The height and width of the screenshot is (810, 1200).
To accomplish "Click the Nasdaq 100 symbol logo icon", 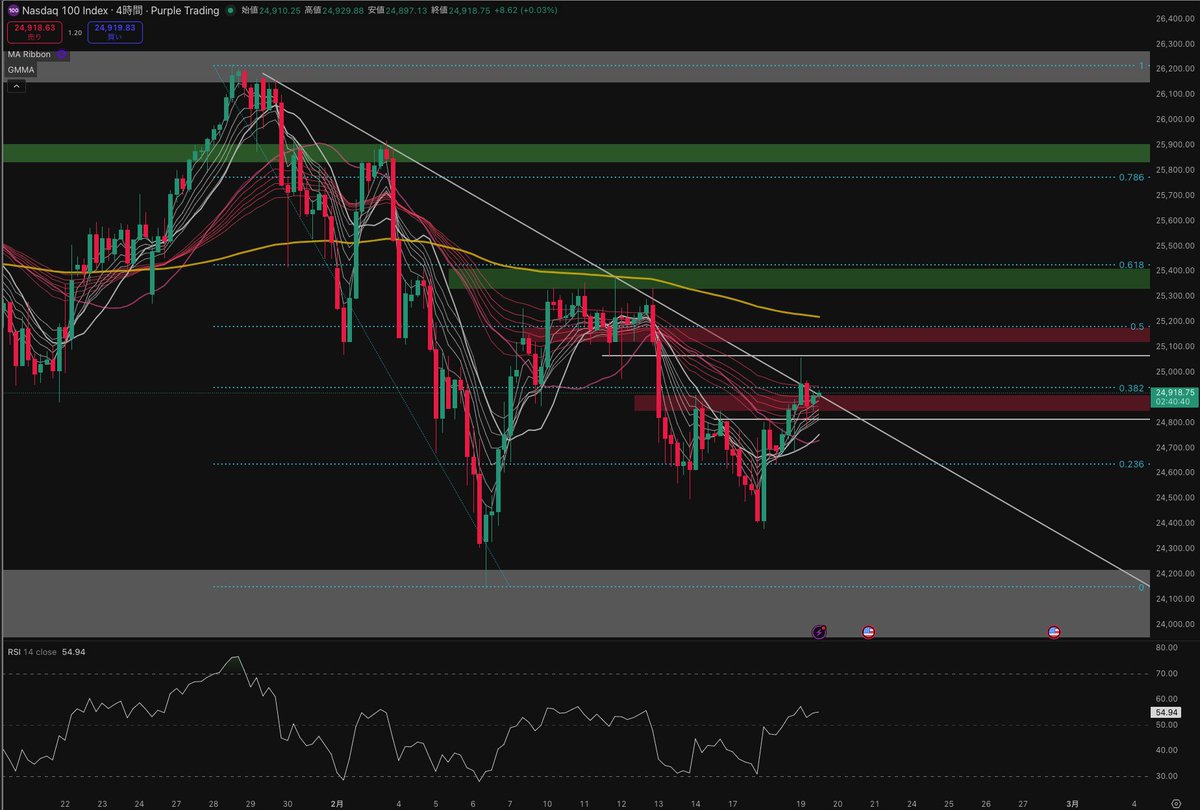I will point(13,10).
